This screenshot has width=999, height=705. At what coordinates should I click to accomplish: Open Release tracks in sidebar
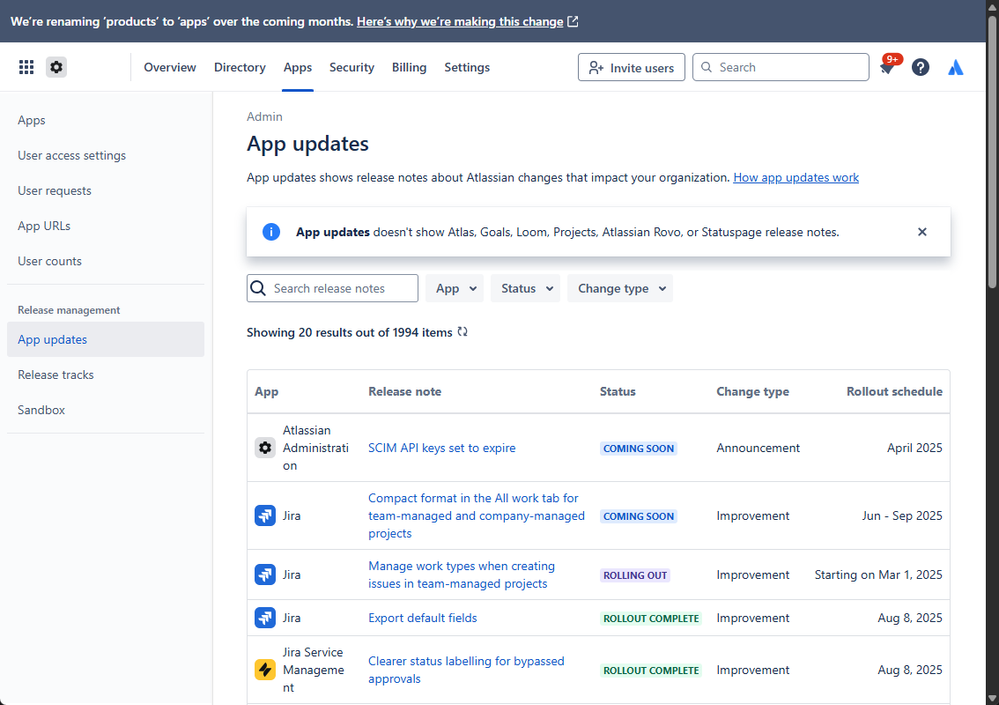tap(55, 374)
